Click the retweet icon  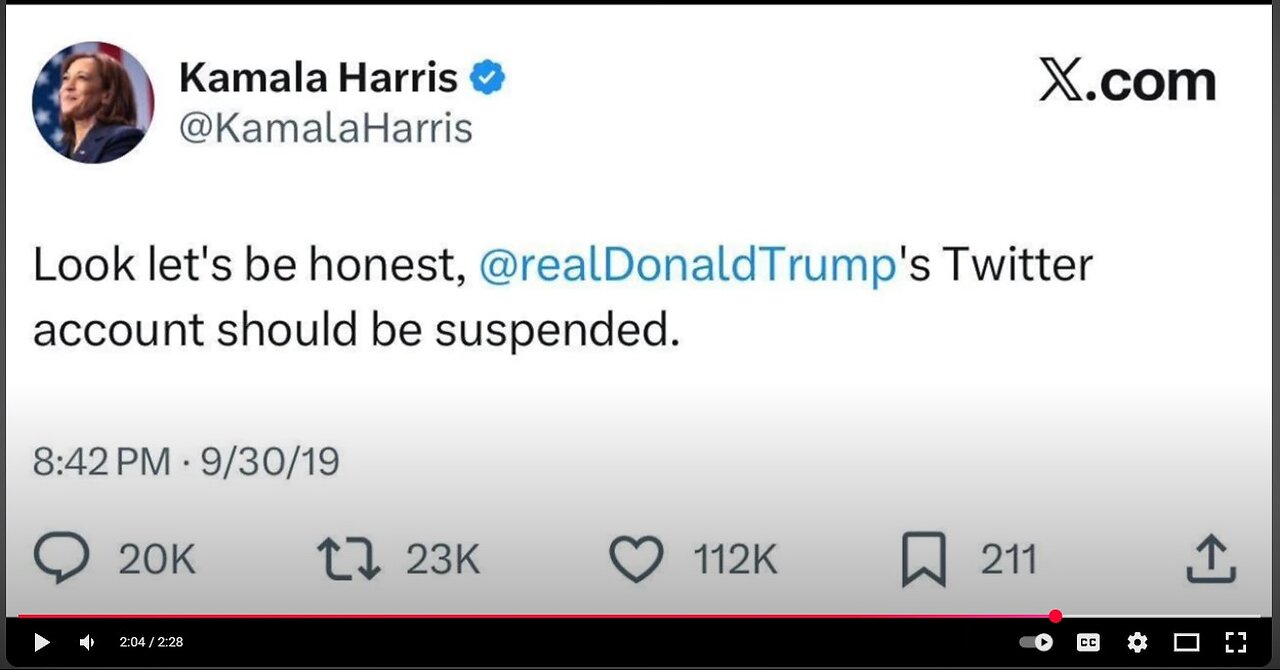click(x=348, y=559)
